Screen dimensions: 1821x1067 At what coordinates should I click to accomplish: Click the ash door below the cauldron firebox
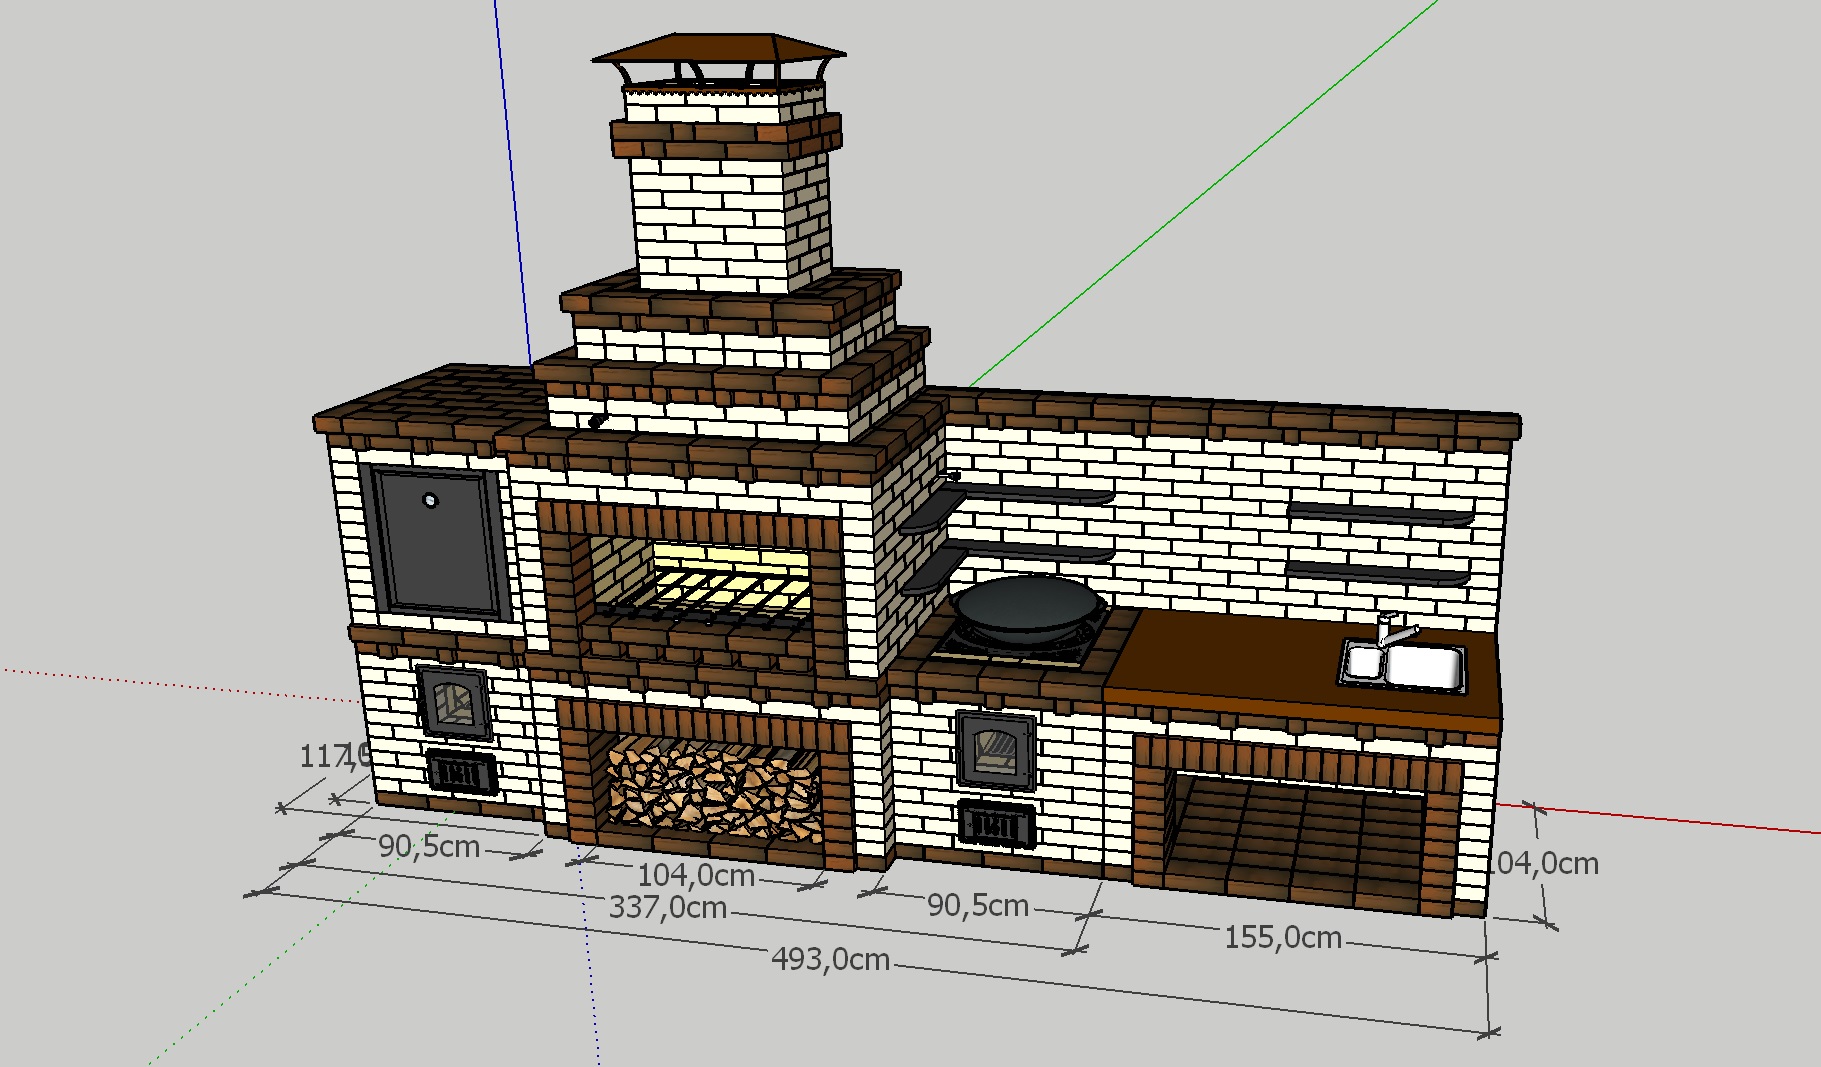pyautogui.click(x=996, y=824)
